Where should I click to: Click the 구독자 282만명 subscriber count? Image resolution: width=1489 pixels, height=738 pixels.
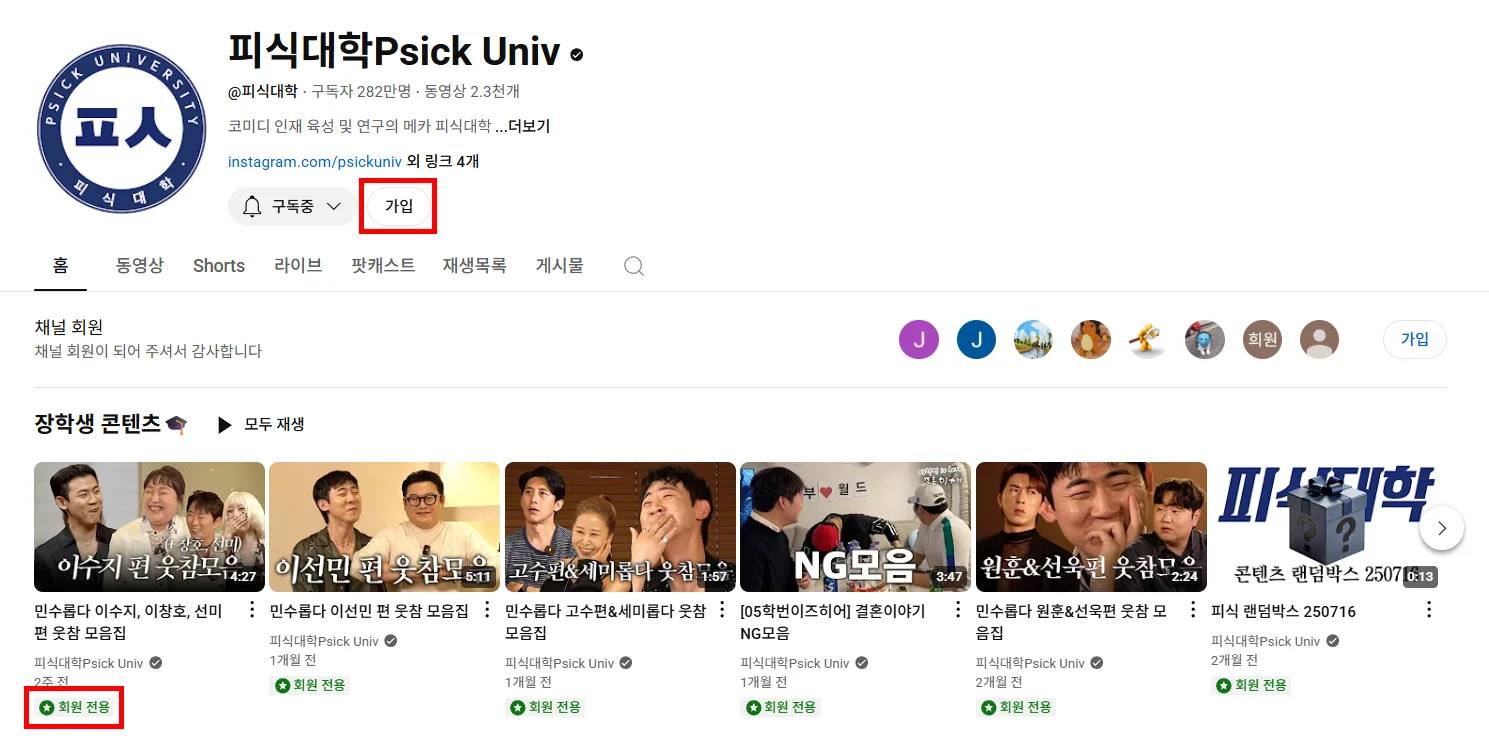coord(361,91)
